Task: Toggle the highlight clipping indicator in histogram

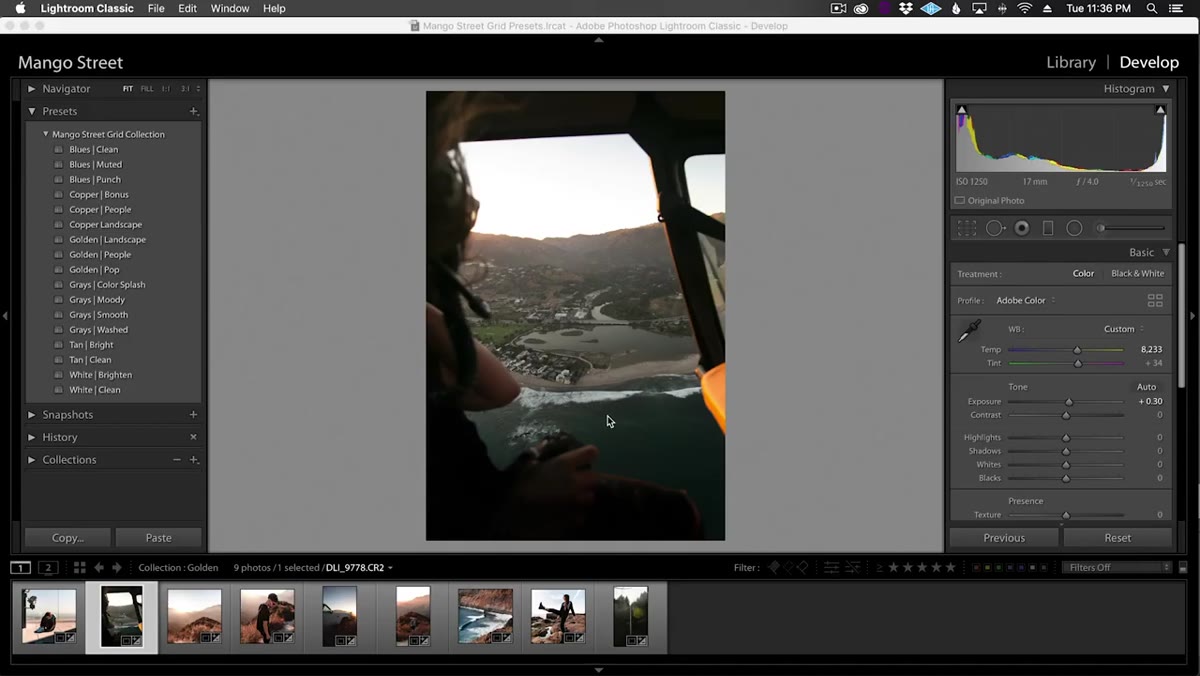Action: click(1161, 110)
